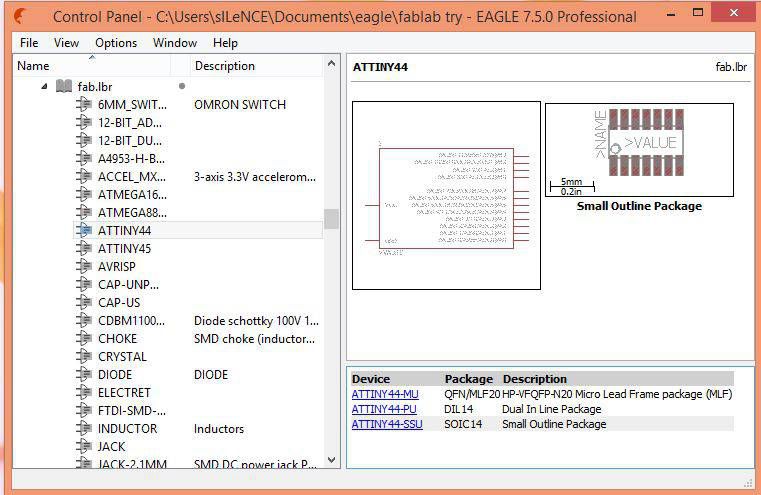Click the EAGLE logo in title bar
Image resolution: width=761 pixels, height=495 pixels.
[20, 16]
